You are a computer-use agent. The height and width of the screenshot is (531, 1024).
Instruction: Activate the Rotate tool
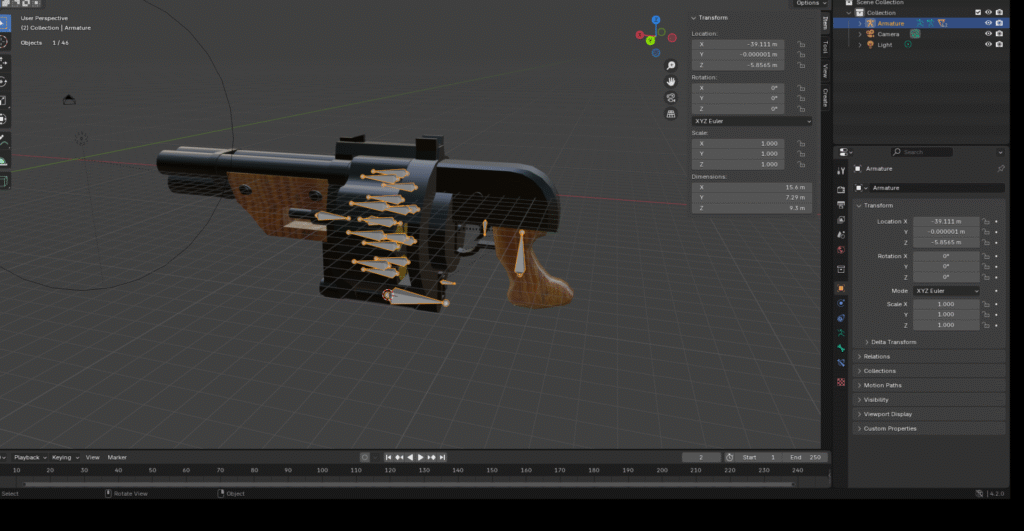[x=3, y=81]
